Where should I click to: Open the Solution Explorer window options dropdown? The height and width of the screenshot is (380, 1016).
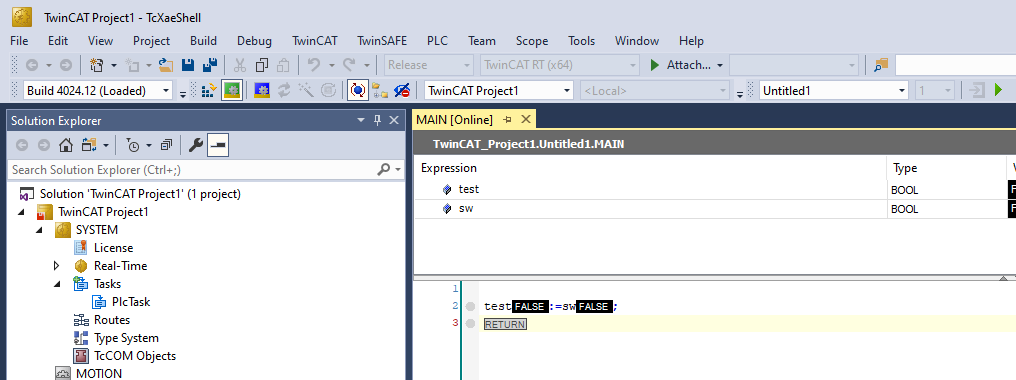pos(362,121)
